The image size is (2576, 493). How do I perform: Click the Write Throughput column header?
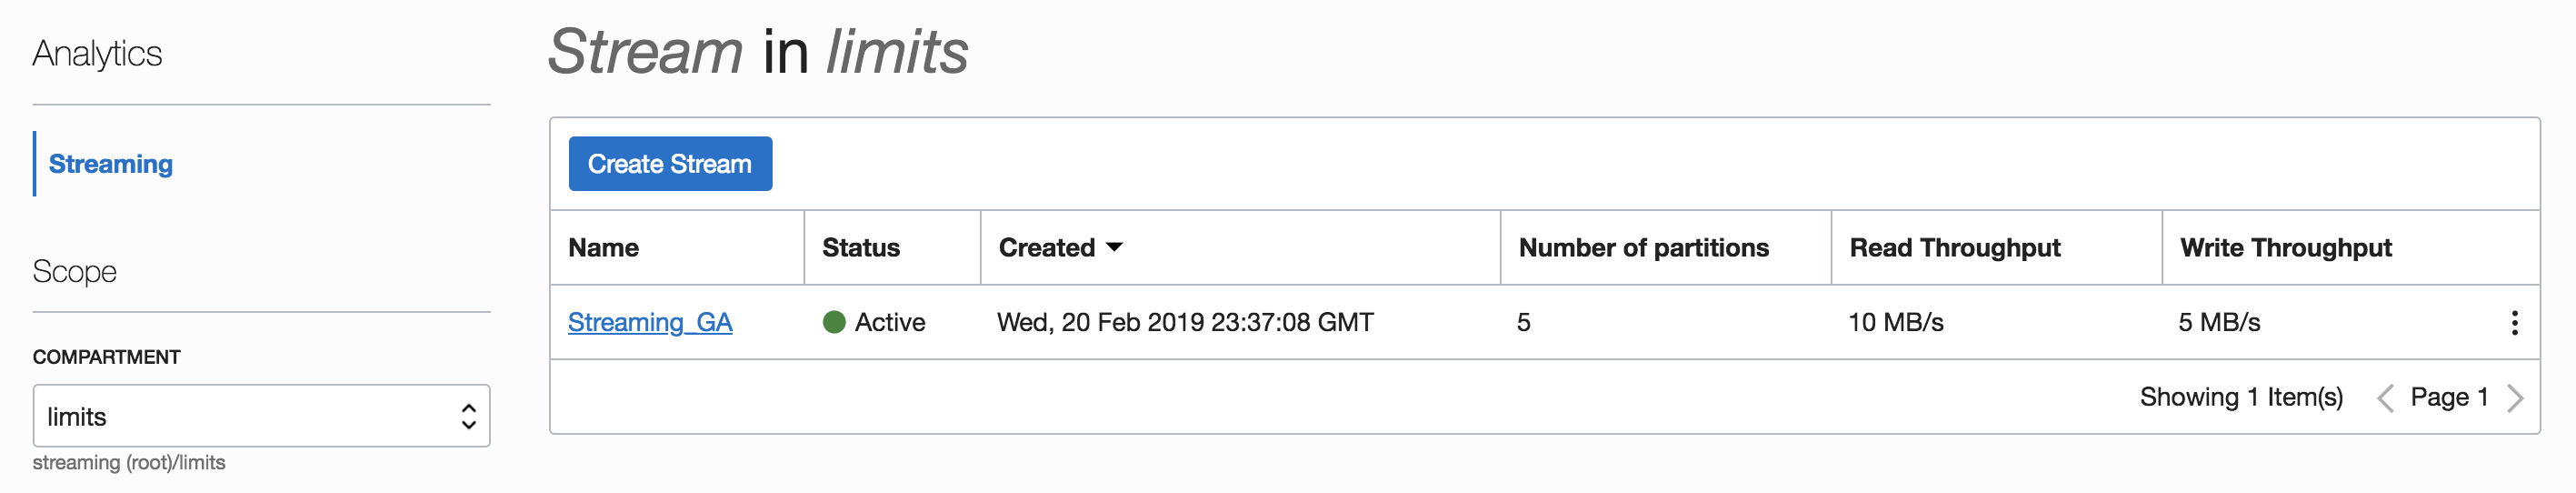[x=2285, y=248]
